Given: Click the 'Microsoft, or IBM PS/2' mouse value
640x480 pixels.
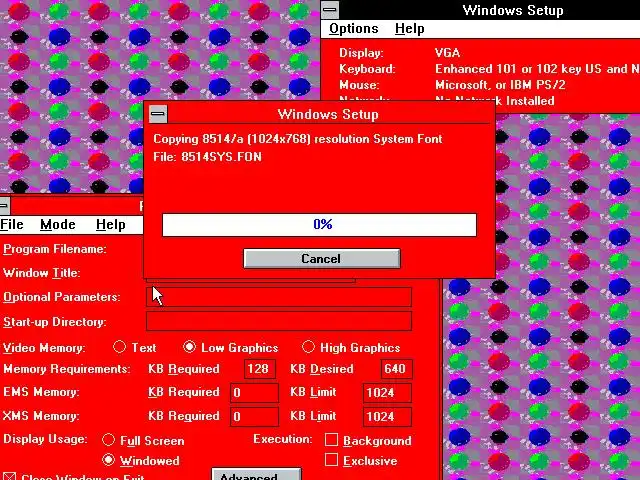Looking at the screenshot, I should (500, 85).
